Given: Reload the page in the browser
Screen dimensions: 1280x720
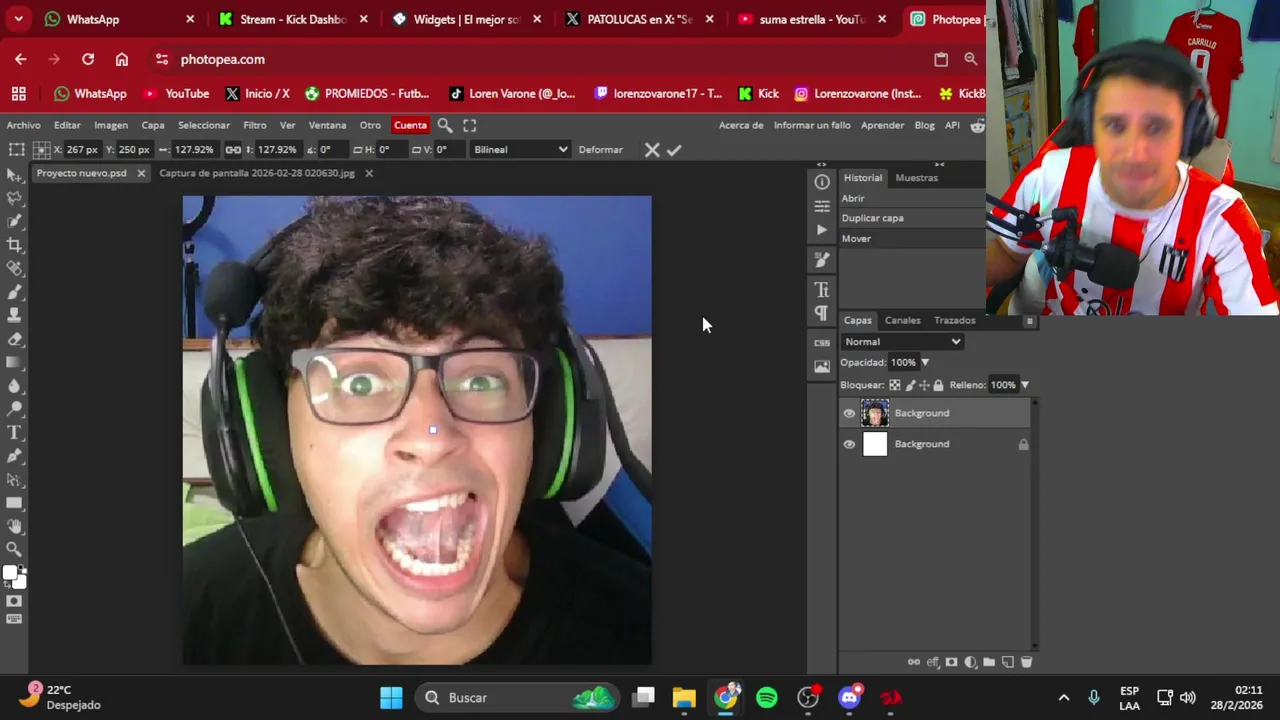Looking at the screenshot, I should 88,59.
